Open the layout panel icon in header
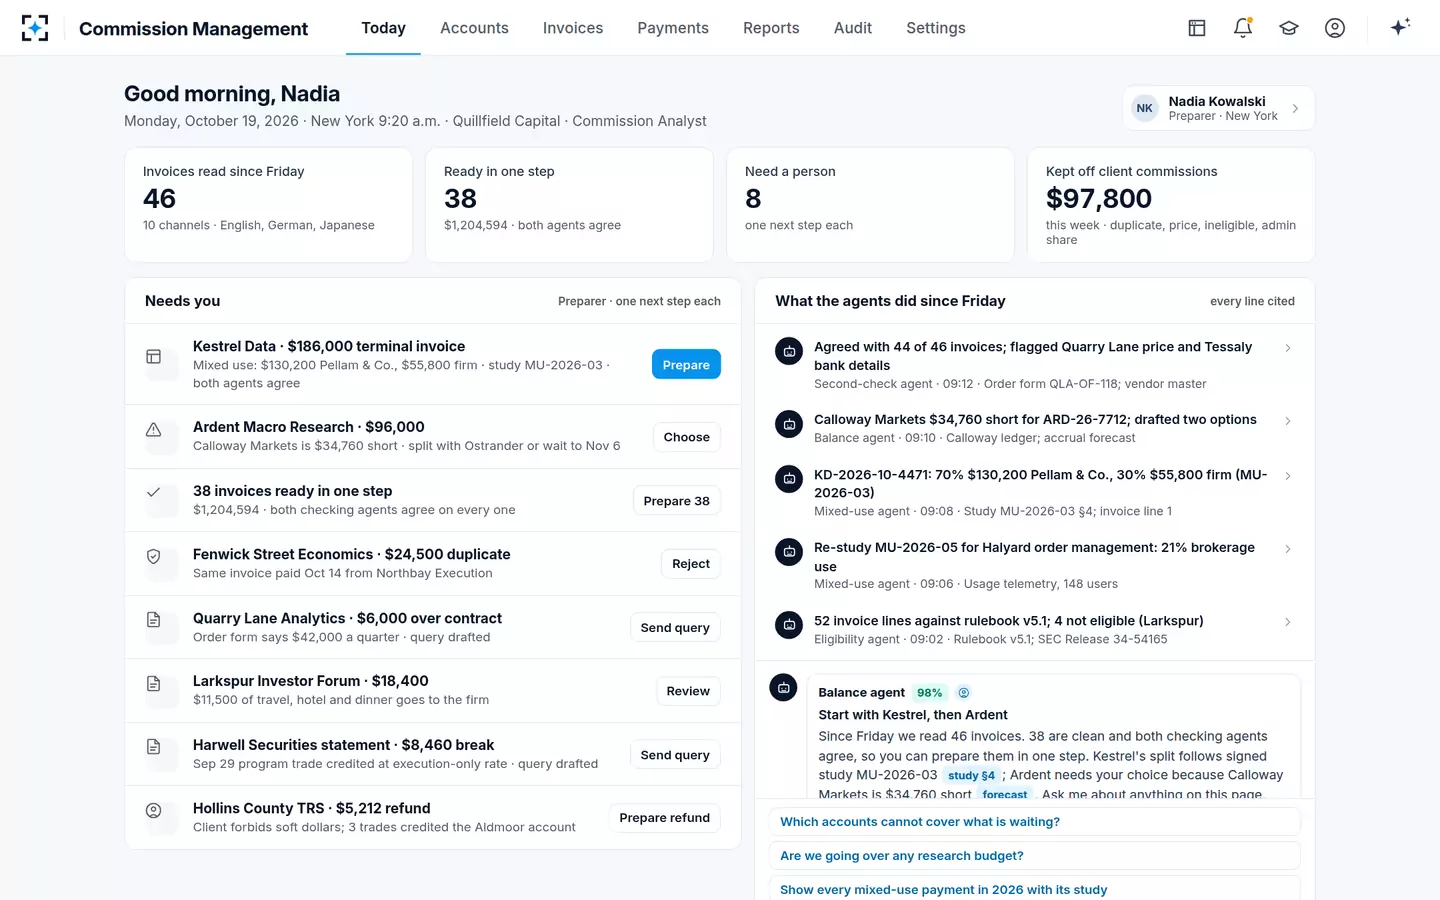Screen dimensions: 1440x900 coord(1197,28)
